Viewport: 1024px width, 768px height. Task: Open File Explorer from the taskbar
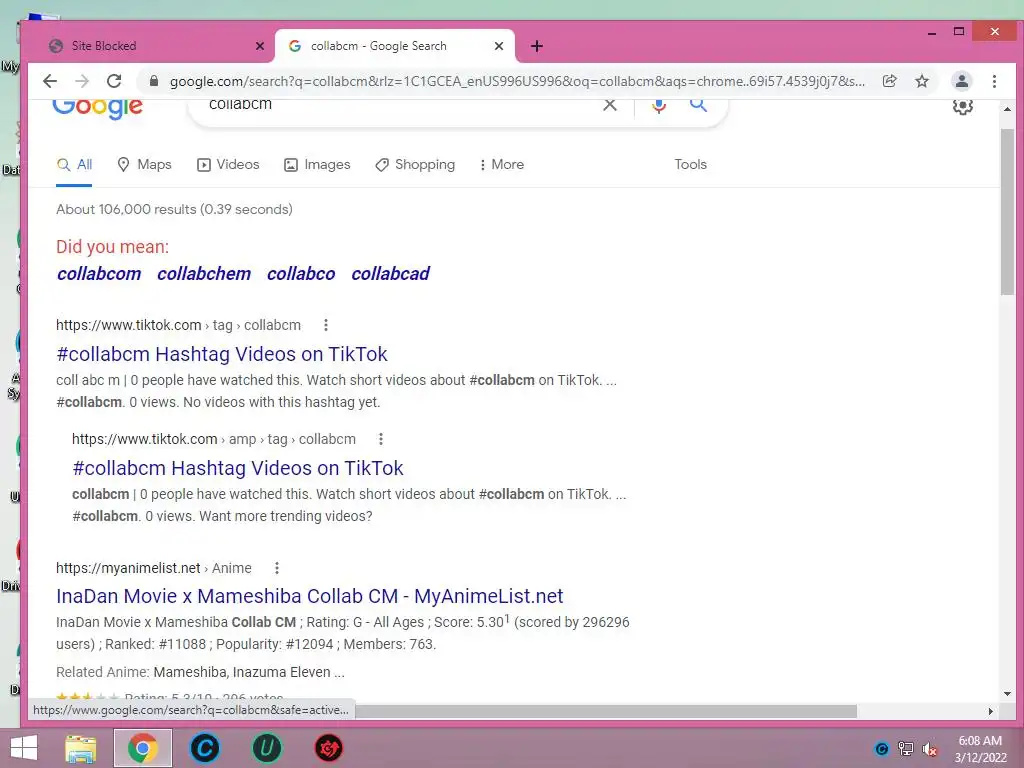point(81,748)
